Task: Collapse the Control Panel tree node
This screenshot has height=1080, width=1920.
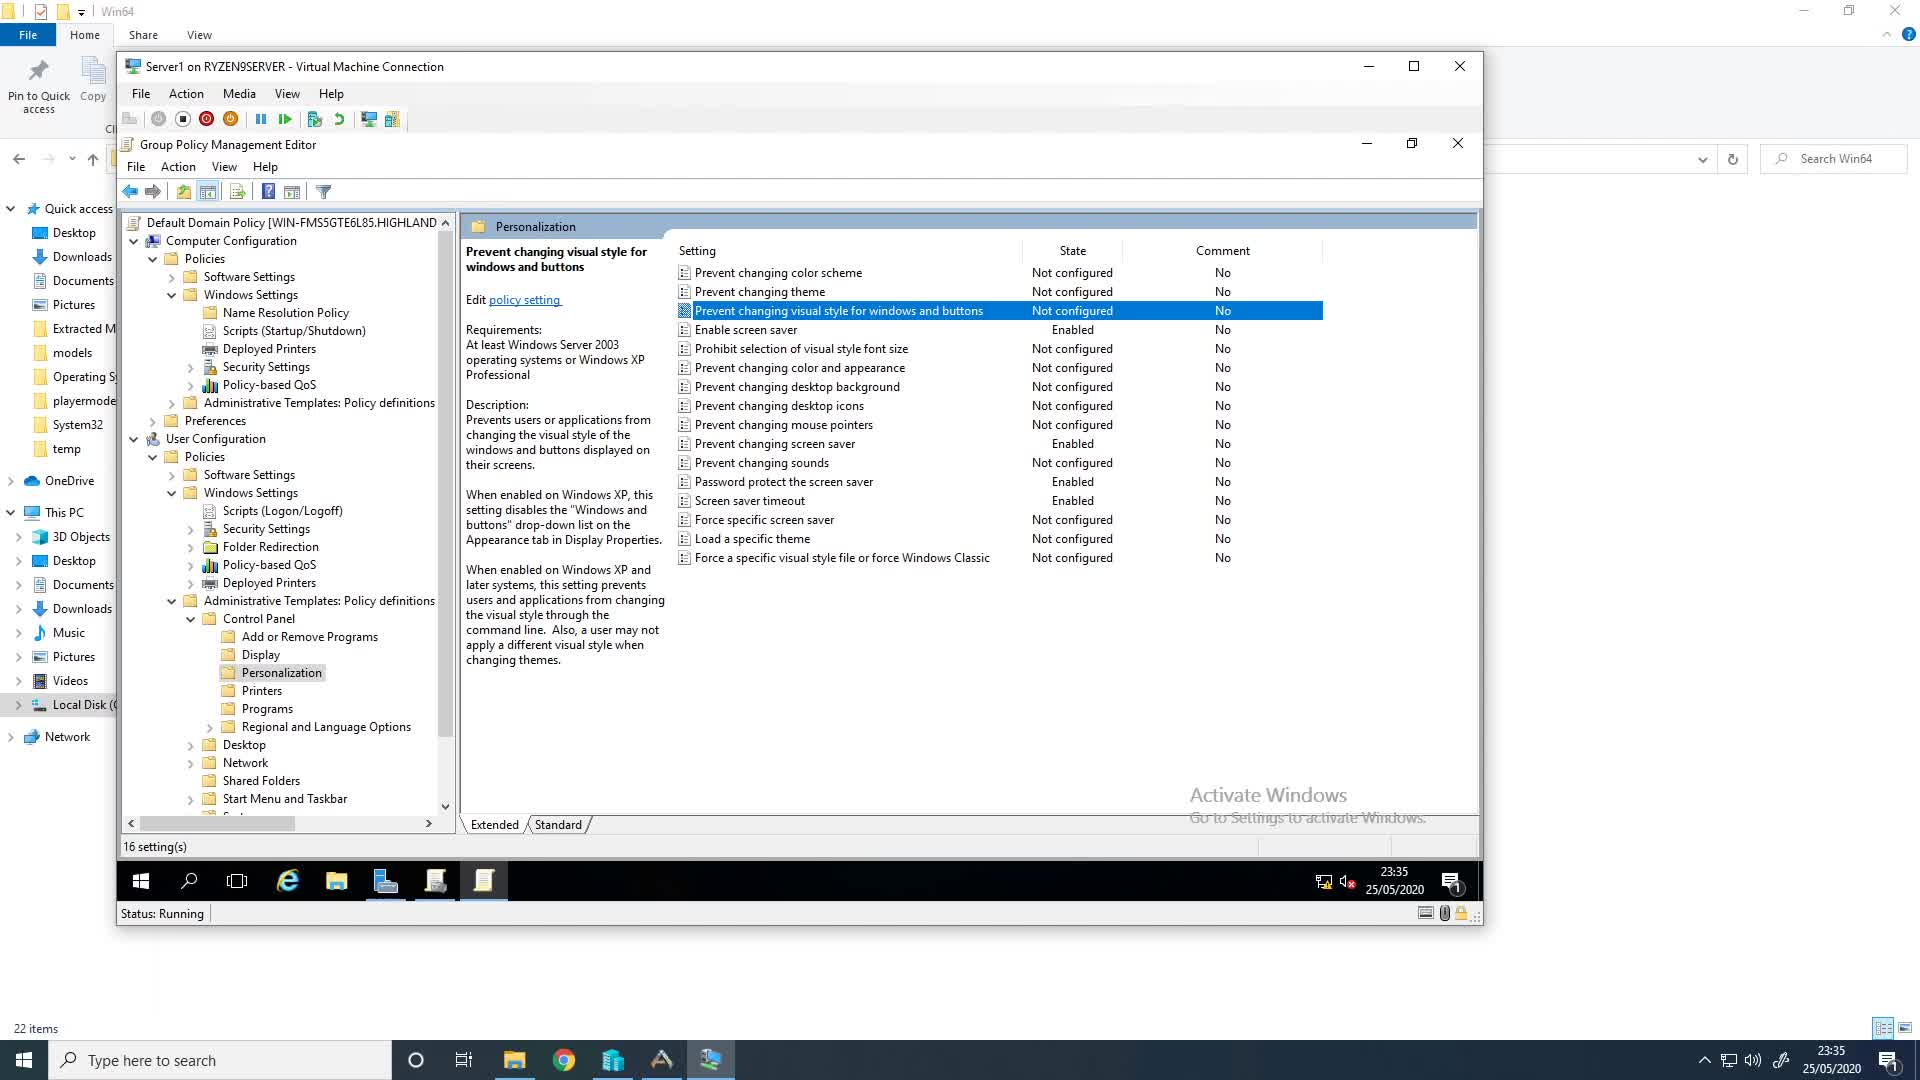Action: click(191, 619)
